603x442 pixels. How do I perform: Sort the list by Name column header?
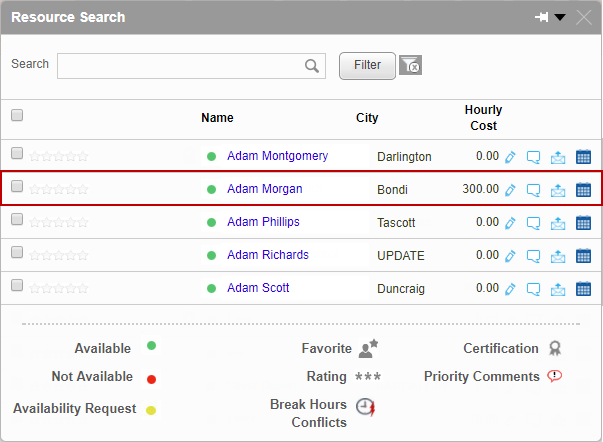[x=217, y=118]
